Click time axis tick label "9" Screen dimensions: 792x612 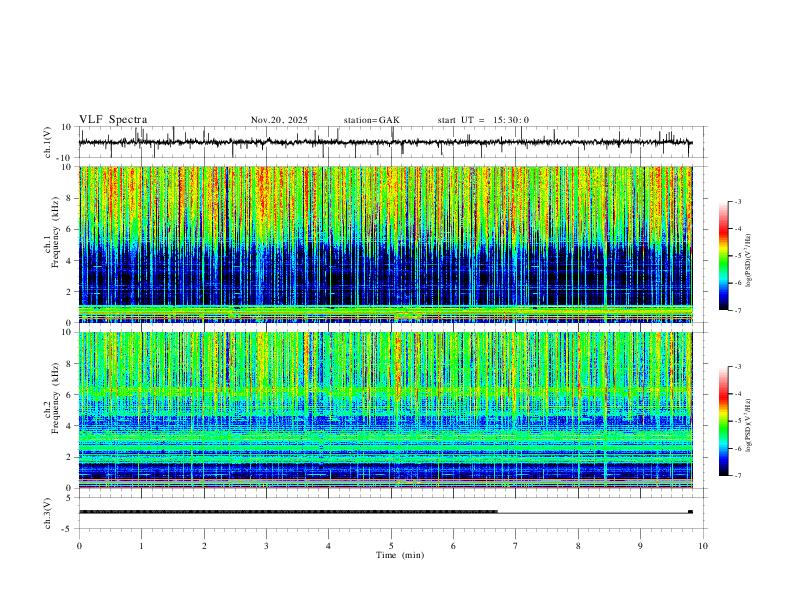click(640, 546)
